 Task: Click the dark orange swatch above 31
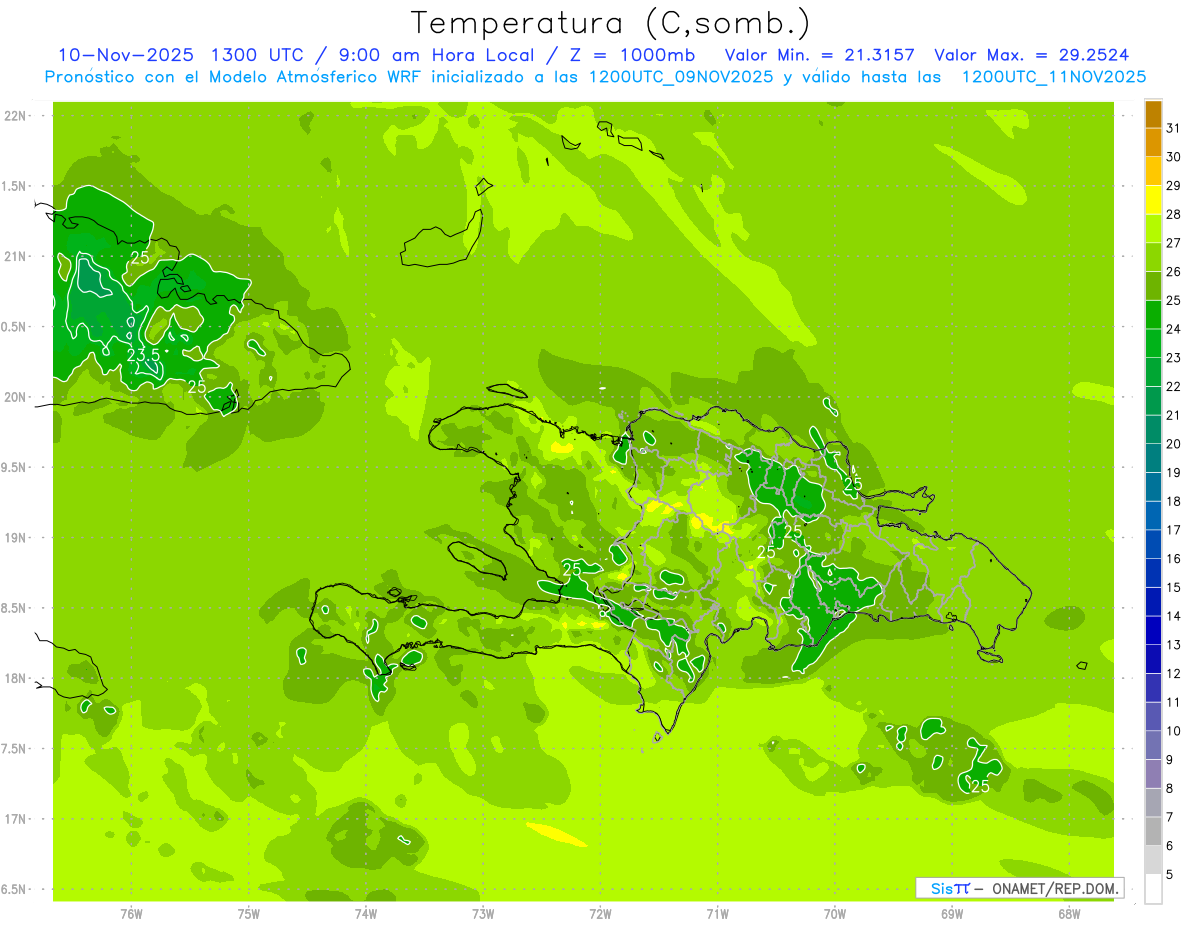pos(1153,113)
